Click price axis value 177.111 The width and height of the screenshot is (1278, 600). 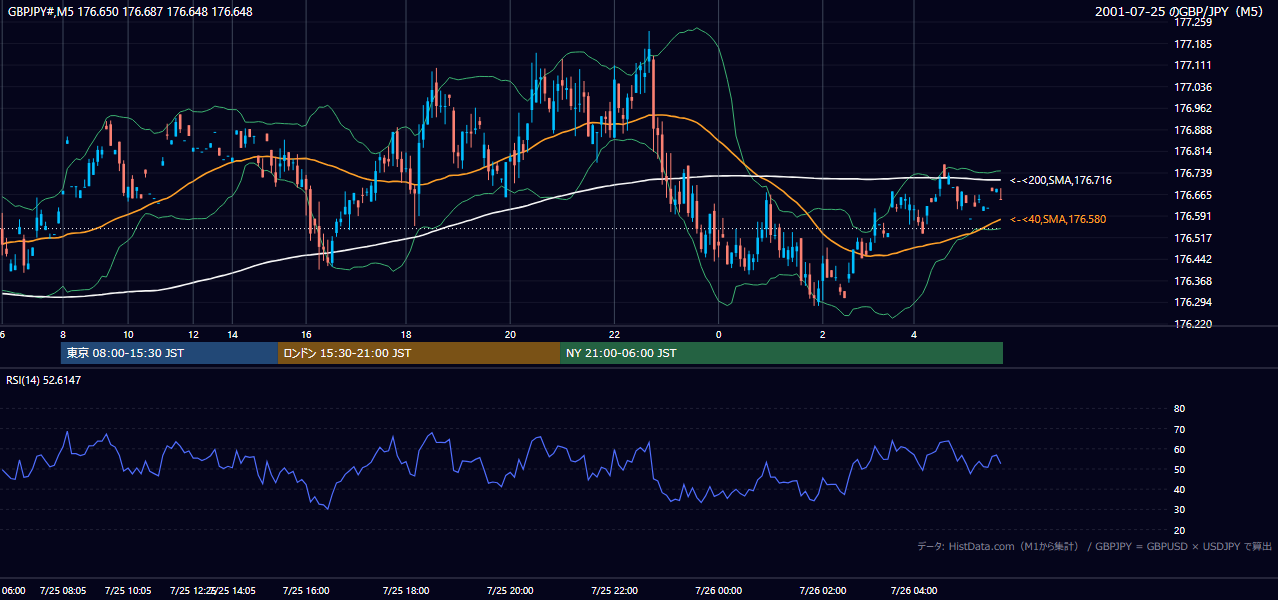pyautogui.click(x=1193, y=65)
